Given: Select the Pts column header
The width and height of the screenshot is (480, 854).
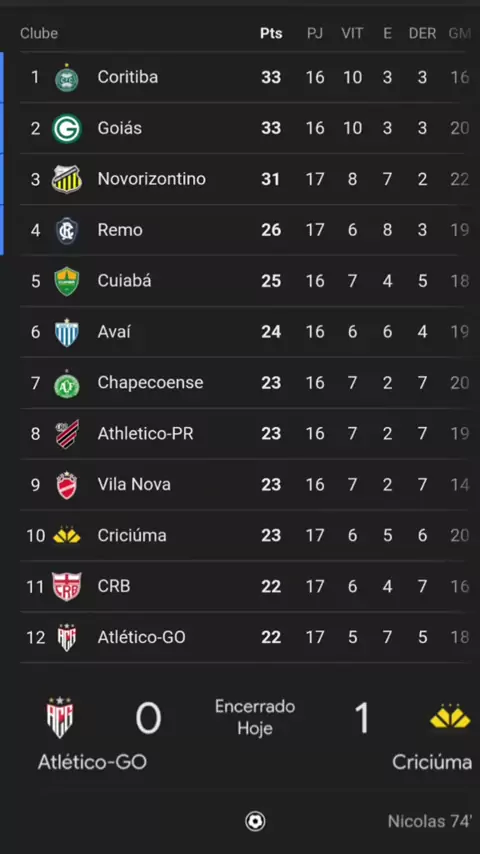Looking at the screenshot, I should pos(271,34).
